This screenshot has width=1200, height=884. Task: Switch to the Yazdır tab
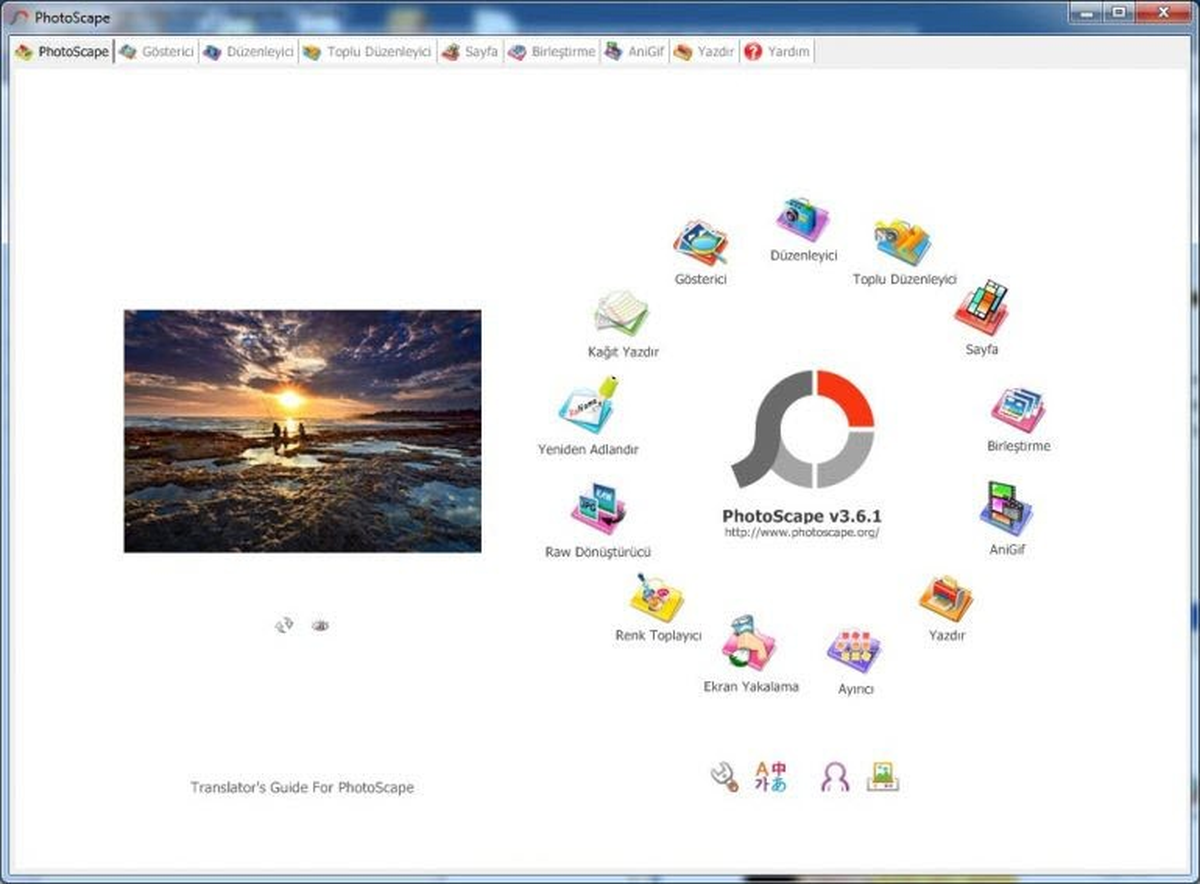click(x=704, y=52)
